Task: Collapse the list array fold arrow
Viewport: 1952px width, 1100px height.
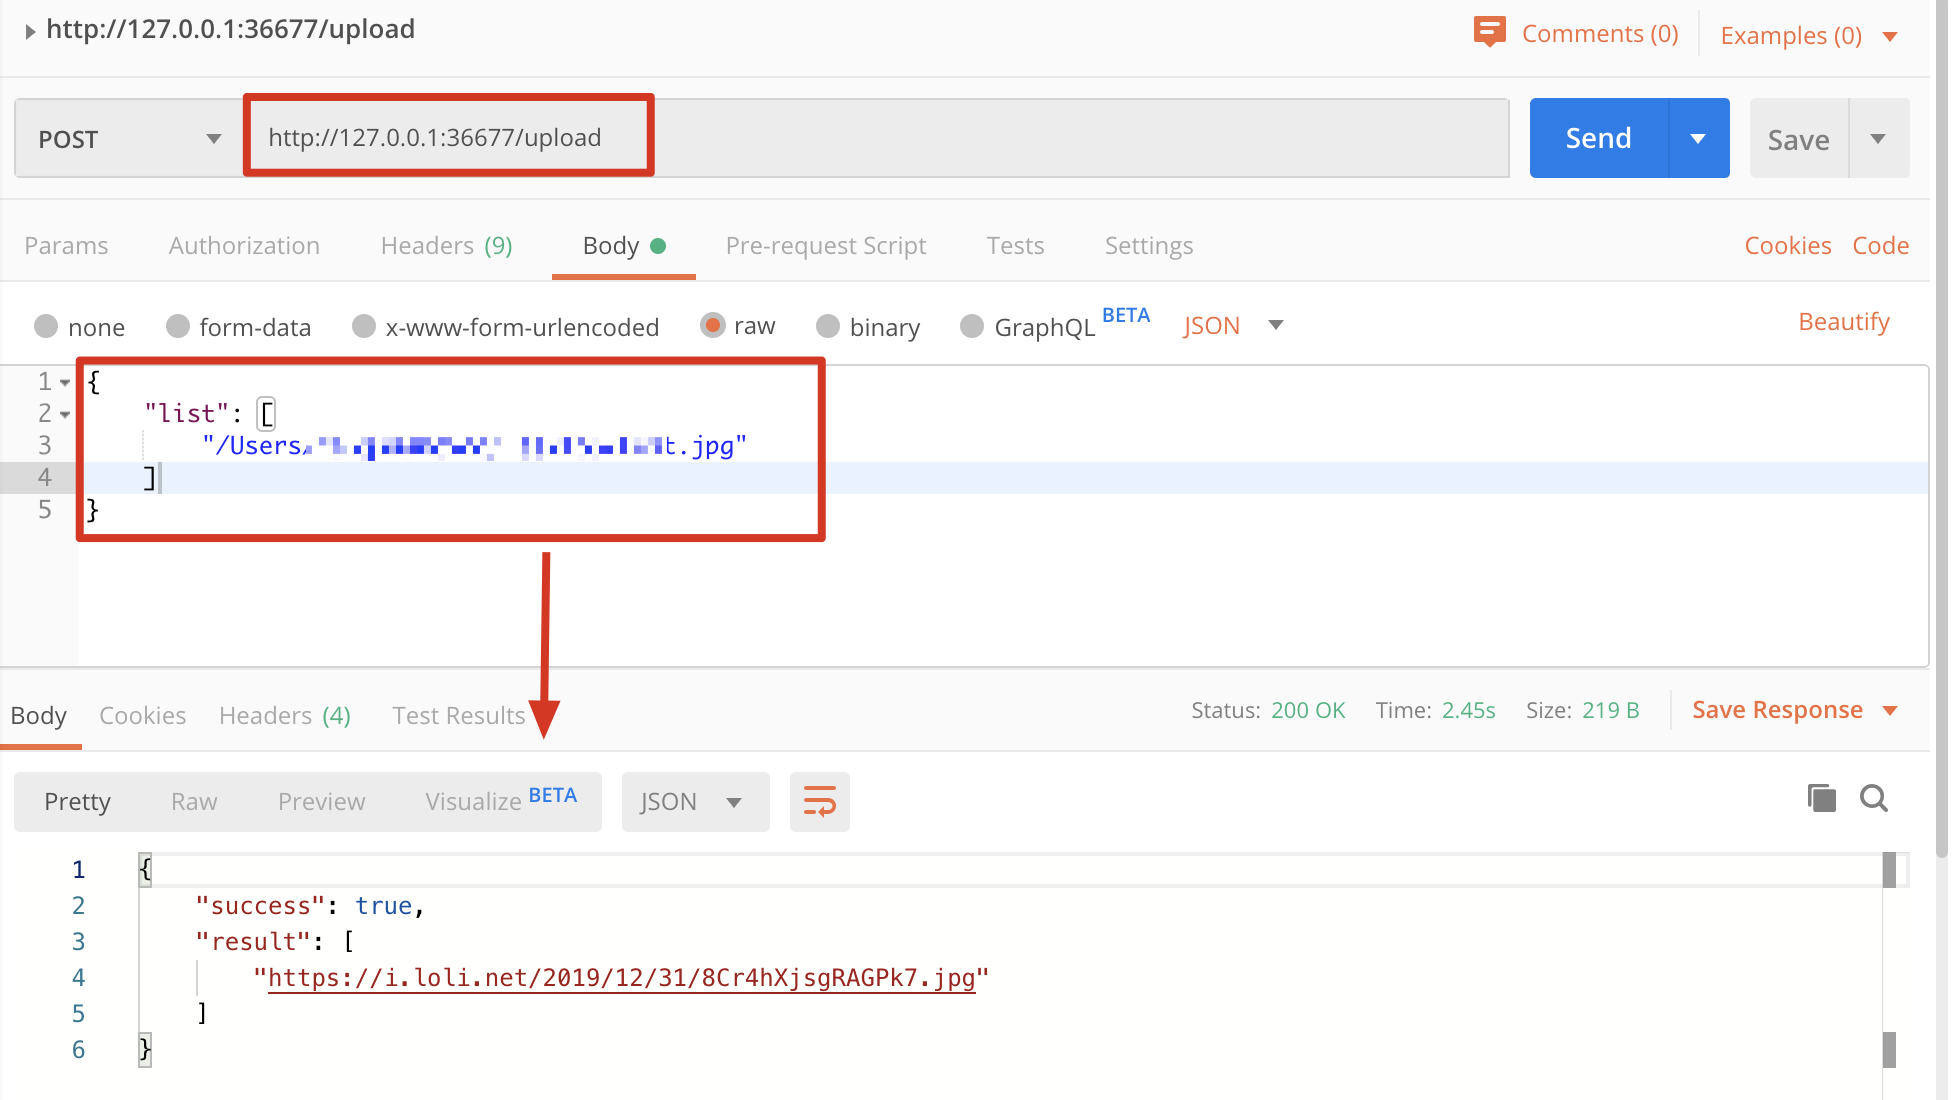Action: tap(65, 414)
